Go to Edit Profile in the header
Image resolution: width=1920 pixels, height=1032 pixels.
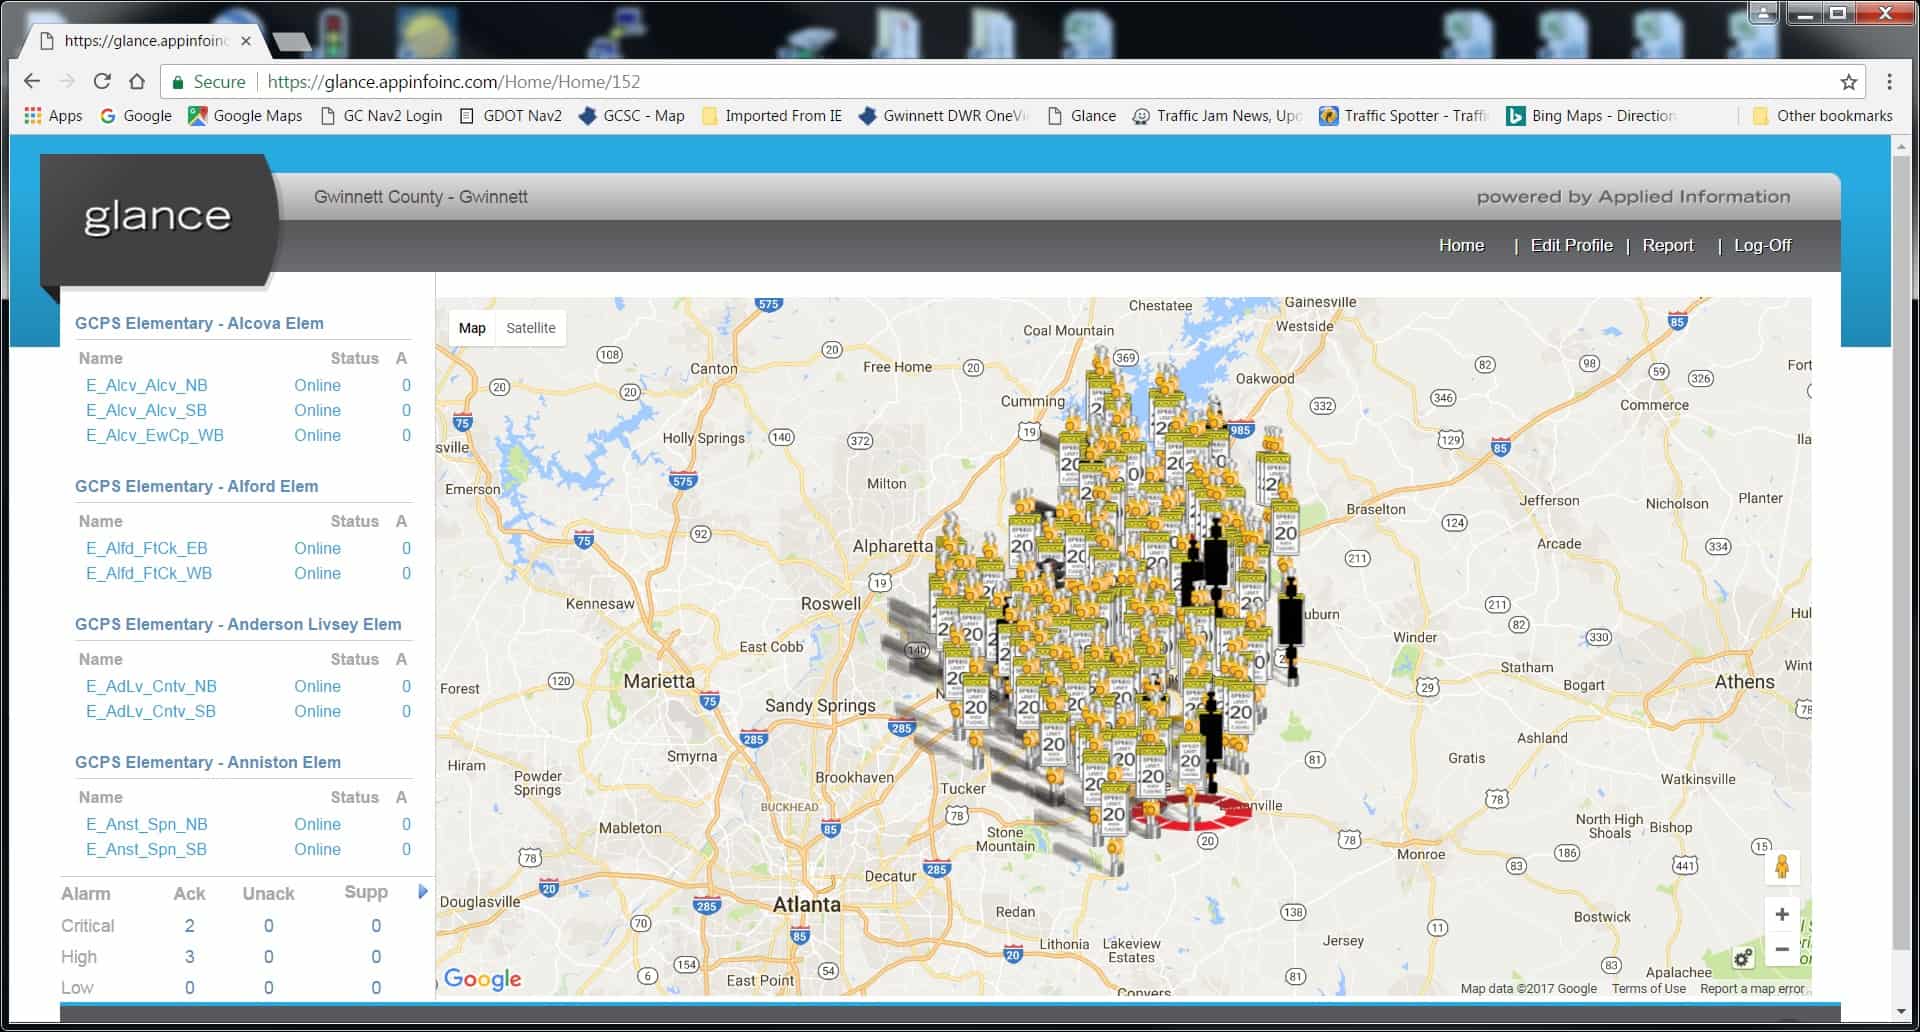tap(1571, 245)
